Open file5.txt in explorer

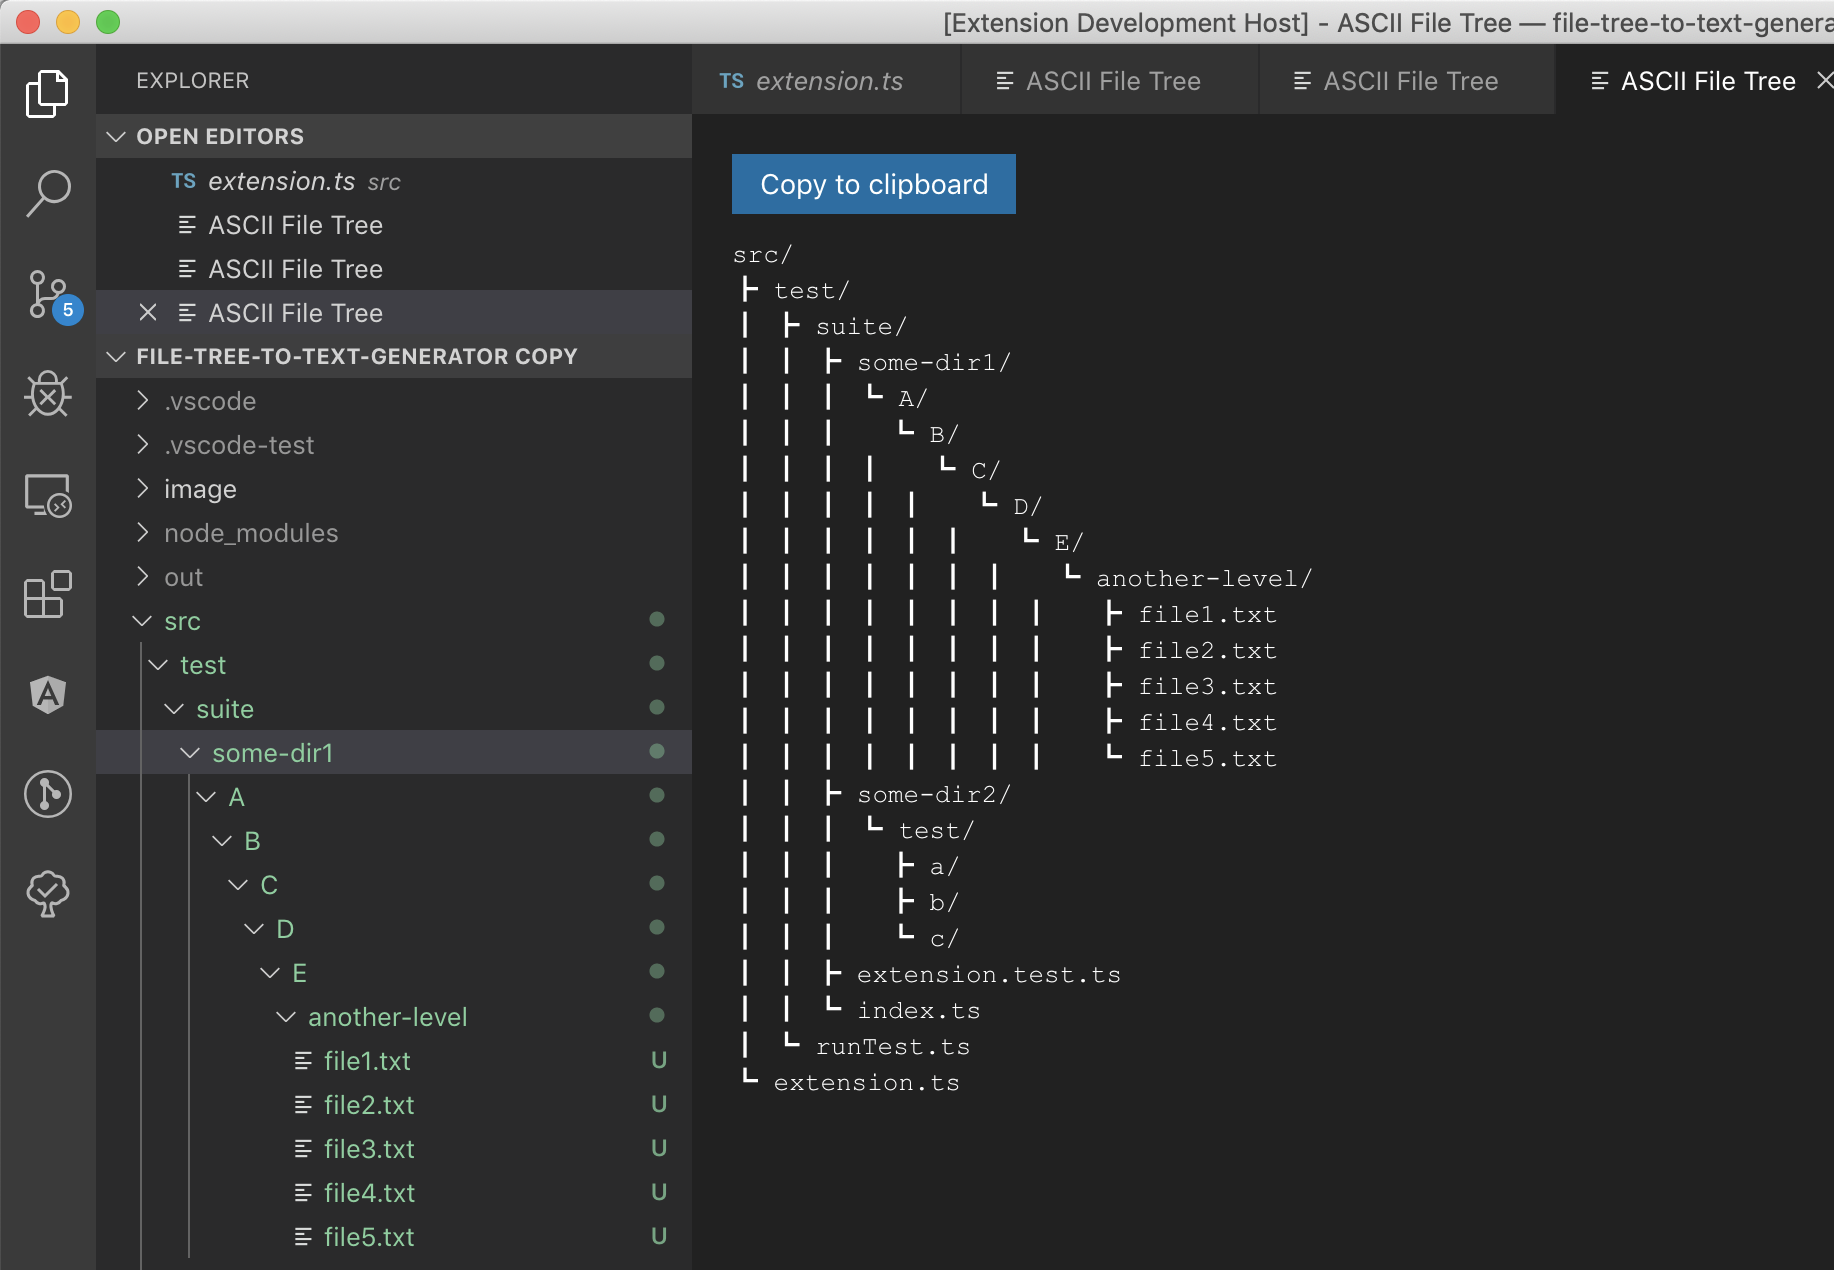[394, 1237]
